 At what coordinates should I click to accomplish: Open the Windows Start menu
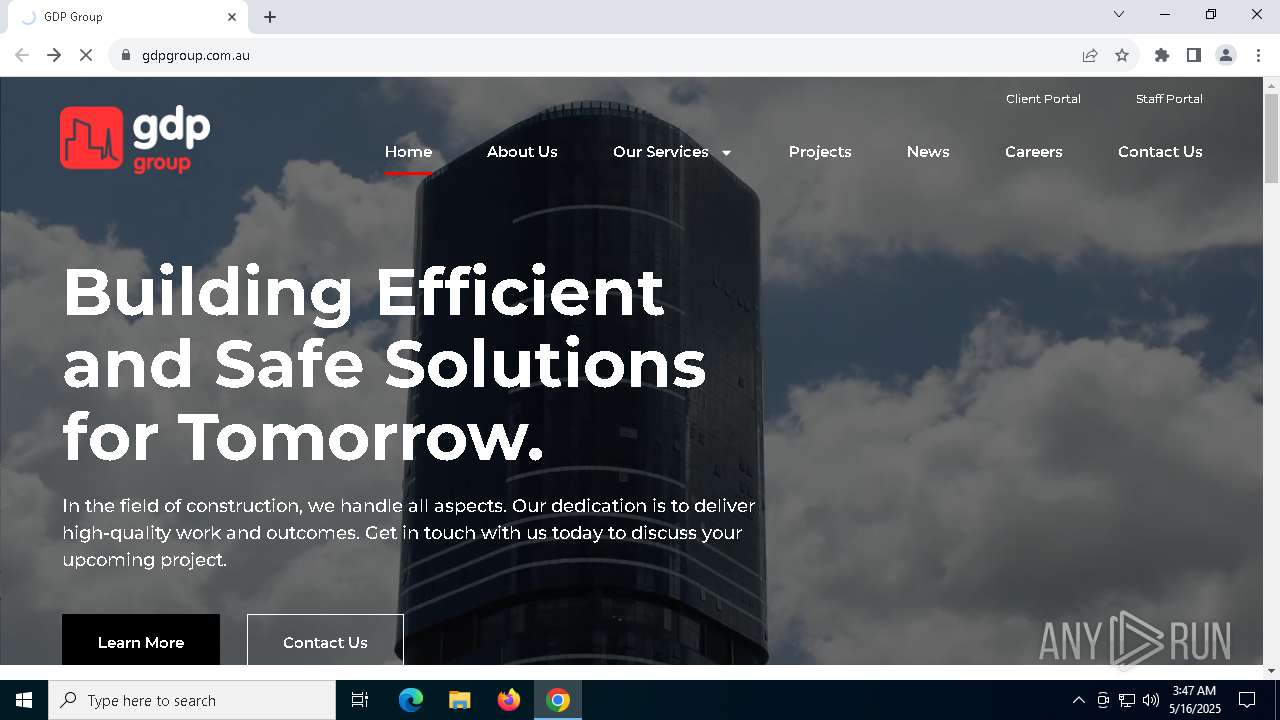[24, 700]
